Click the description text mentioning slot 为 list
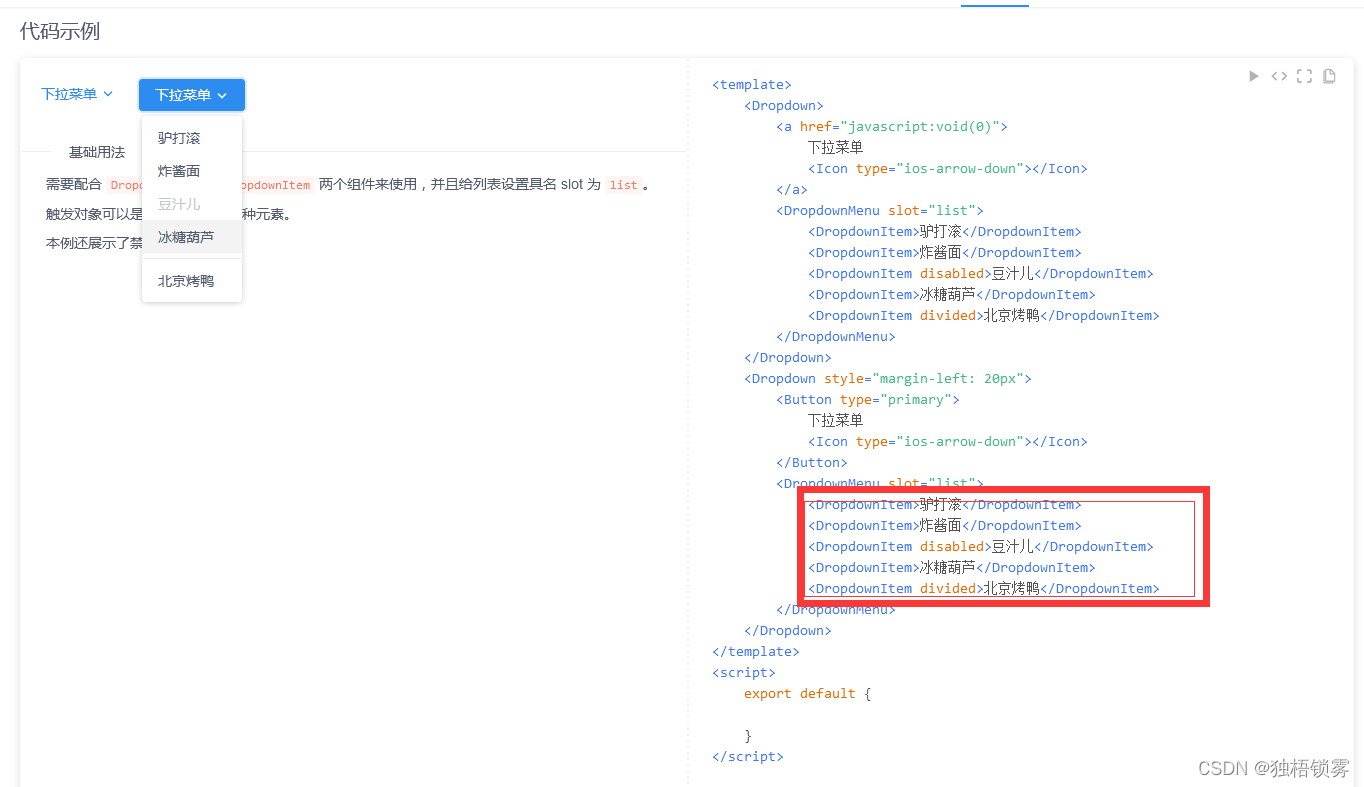This screenshot has width=1364, height=787. coord(349,185)
